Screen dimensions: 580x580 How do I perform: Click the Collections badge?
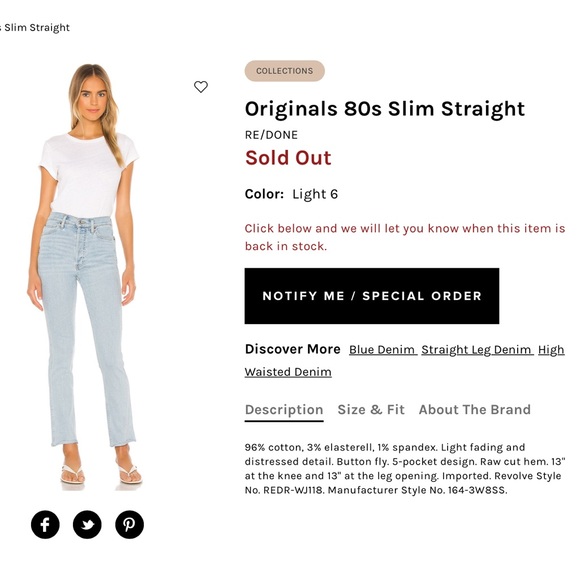pyautogui.click(x=285, y=71)
